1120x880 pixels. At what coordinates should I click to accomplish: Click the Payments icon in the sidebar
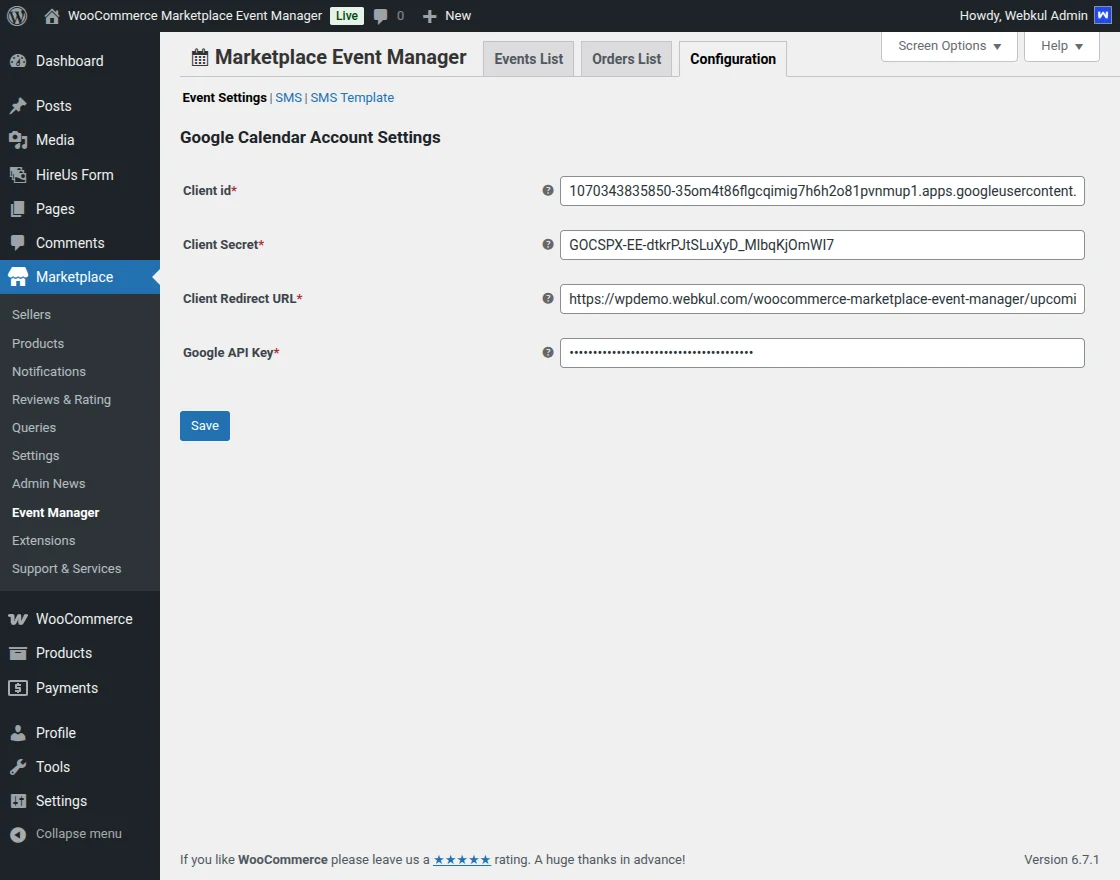pyautogui.click(x=19, y=687)
